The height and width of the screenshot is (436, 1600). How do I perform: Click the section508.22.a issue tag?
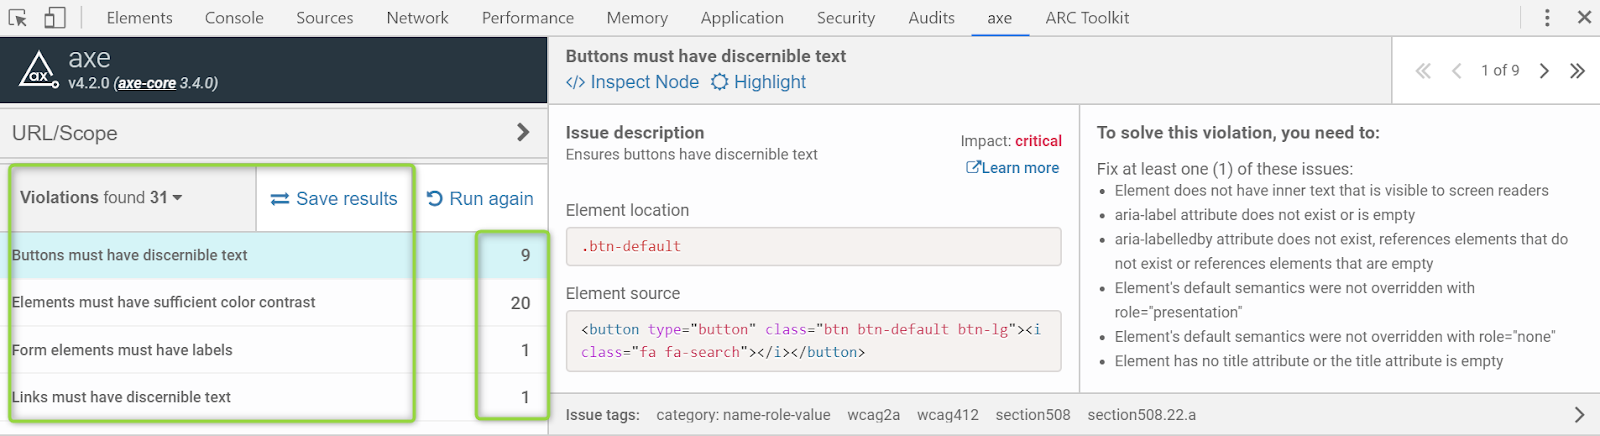click(1141, 415)
